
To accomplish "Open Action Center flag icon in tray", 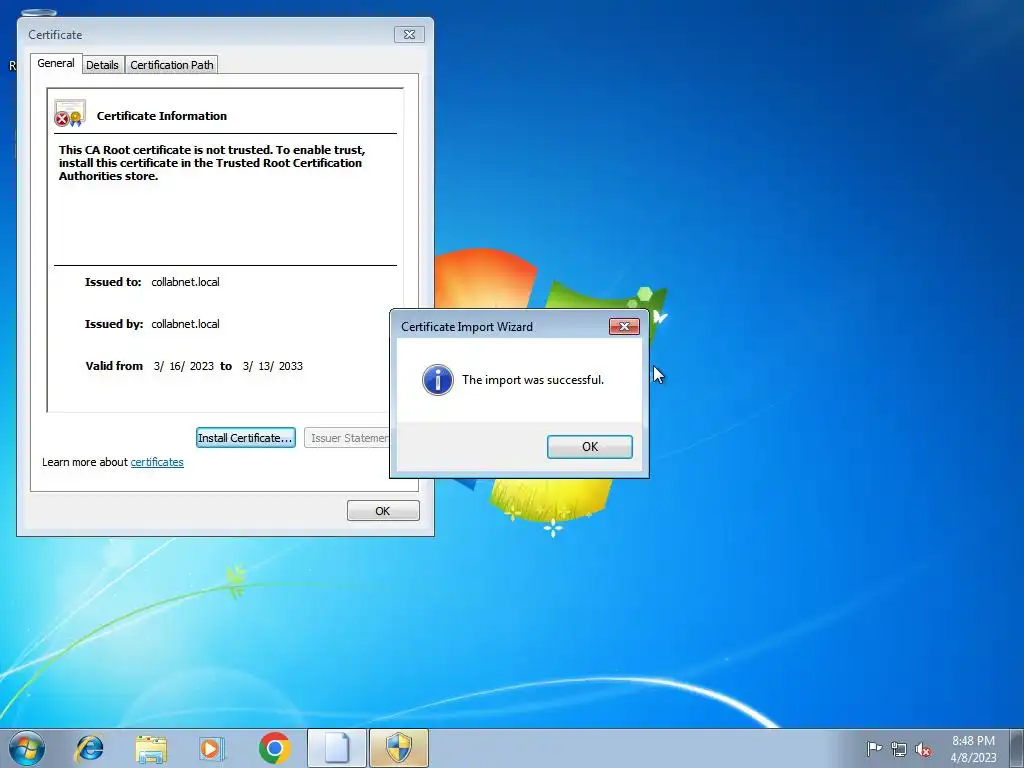I will click(874, 749).
